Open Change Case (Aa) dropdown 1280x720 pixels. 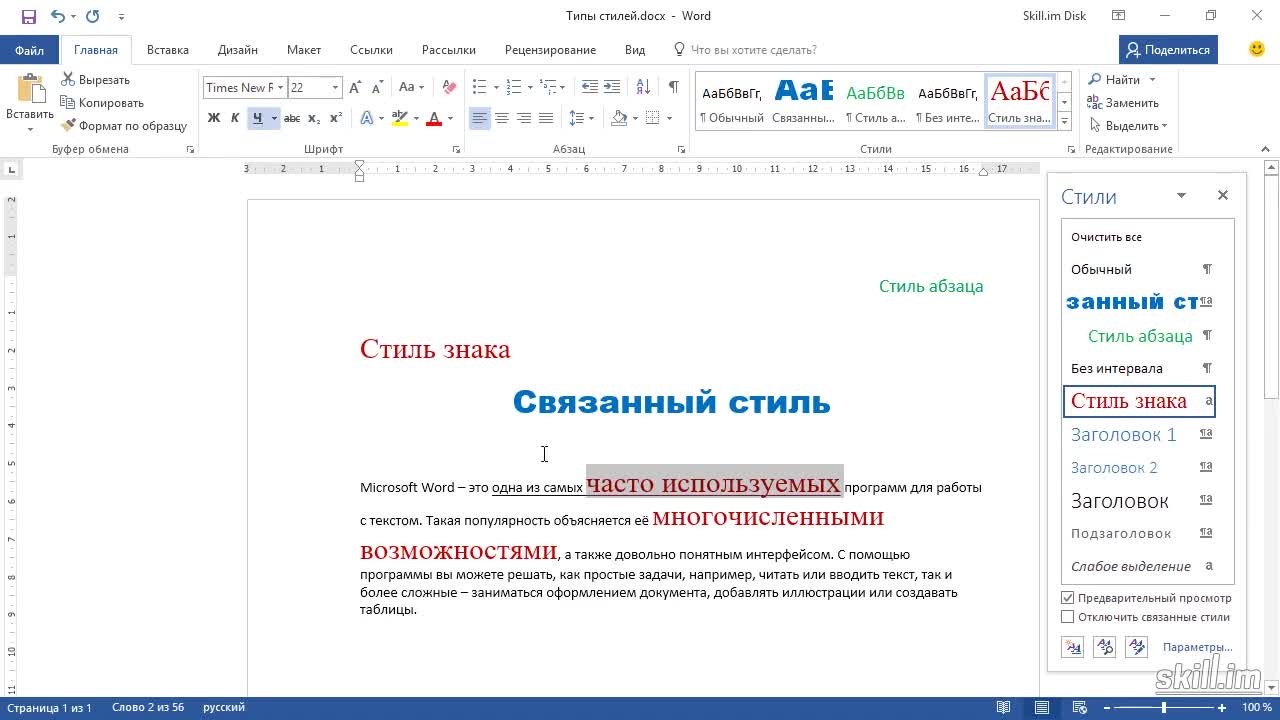pyautogui.click(x=411, y=88)
